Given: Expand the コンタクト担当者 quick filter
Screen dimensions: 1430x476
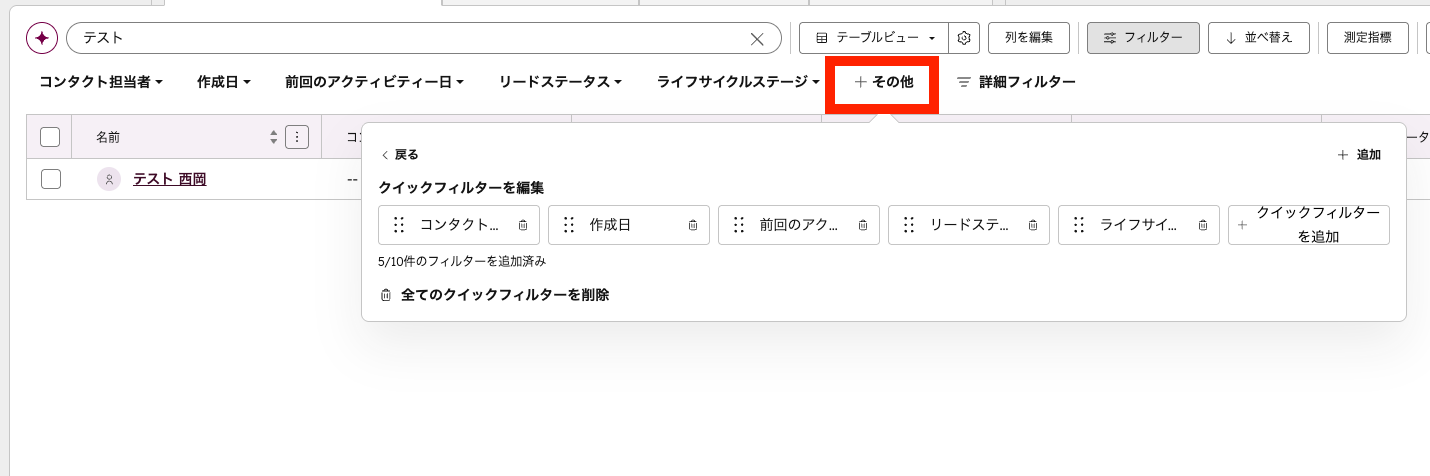Looking at the screenshot, I should [101, 82].
